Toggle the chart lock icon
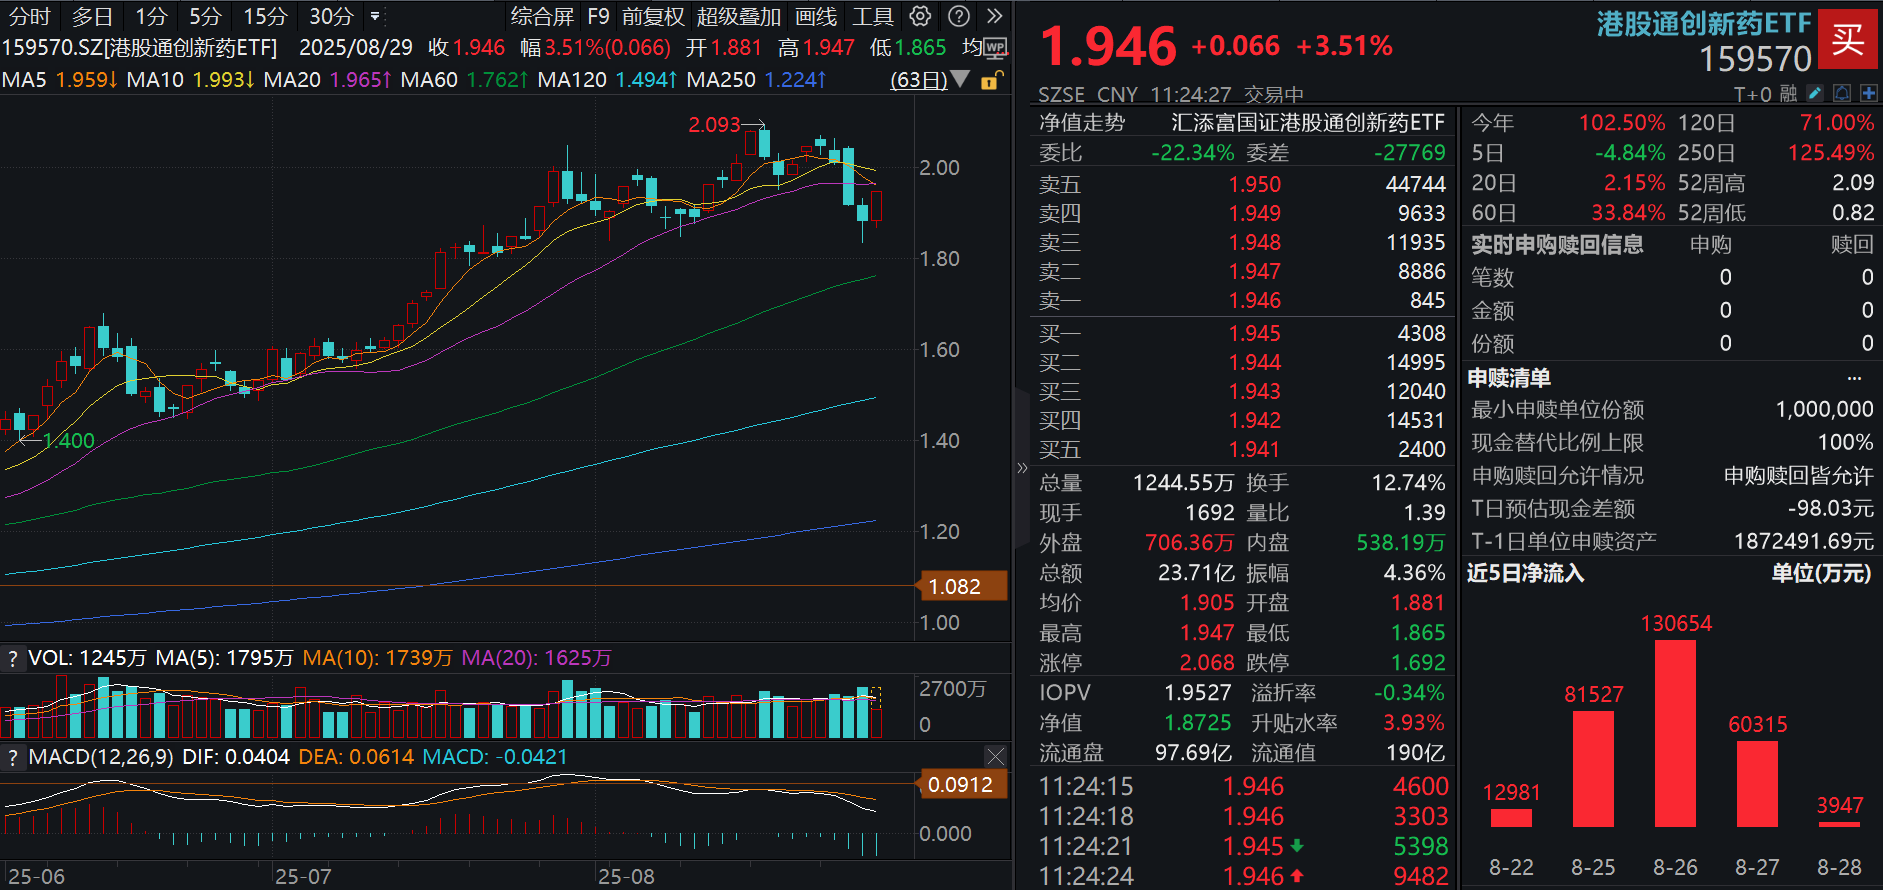This screenshot has width=1883, height=890. coord(989,81)
